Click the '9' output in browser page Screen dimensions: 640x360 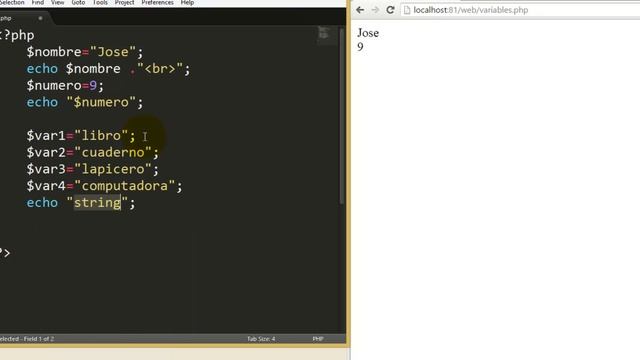(360, 47)
